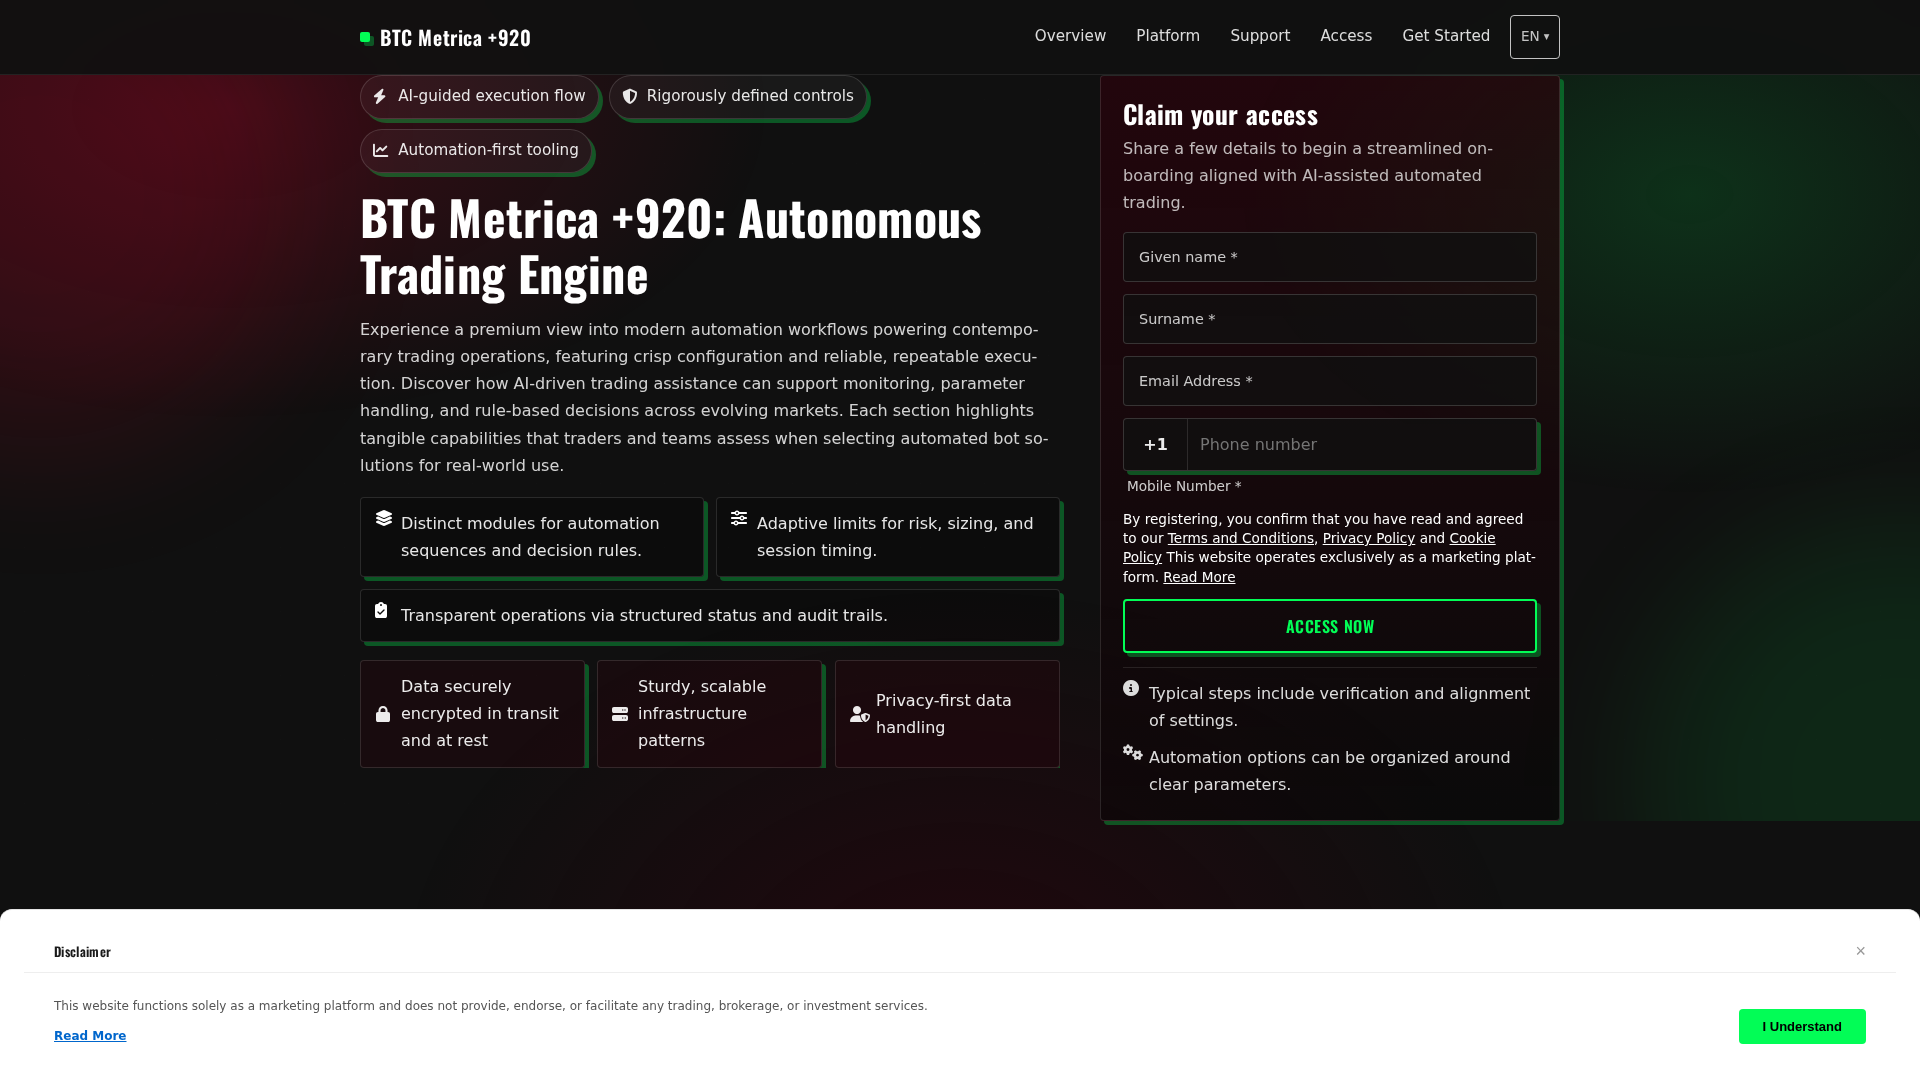
Task: Click the Transparent operations via structured status text
Action: click(644, 616)
